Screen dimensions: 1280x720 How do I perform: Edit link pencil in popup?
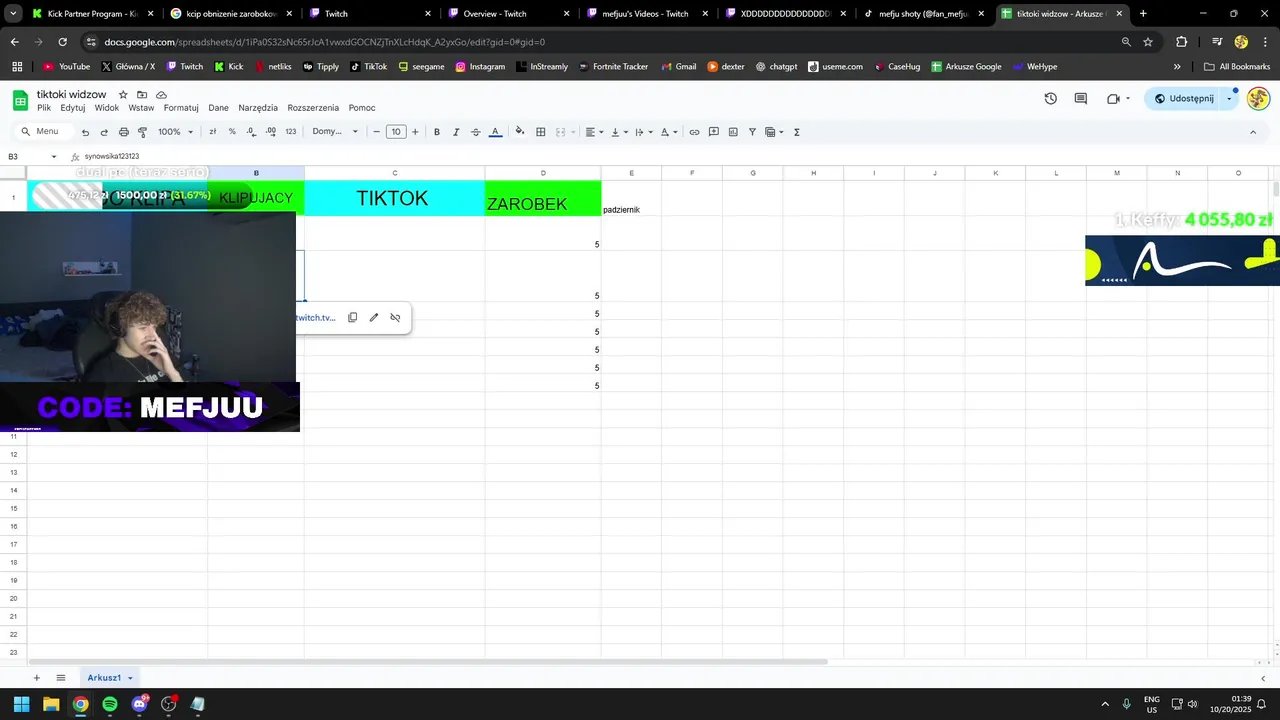(x=374, y=318)
